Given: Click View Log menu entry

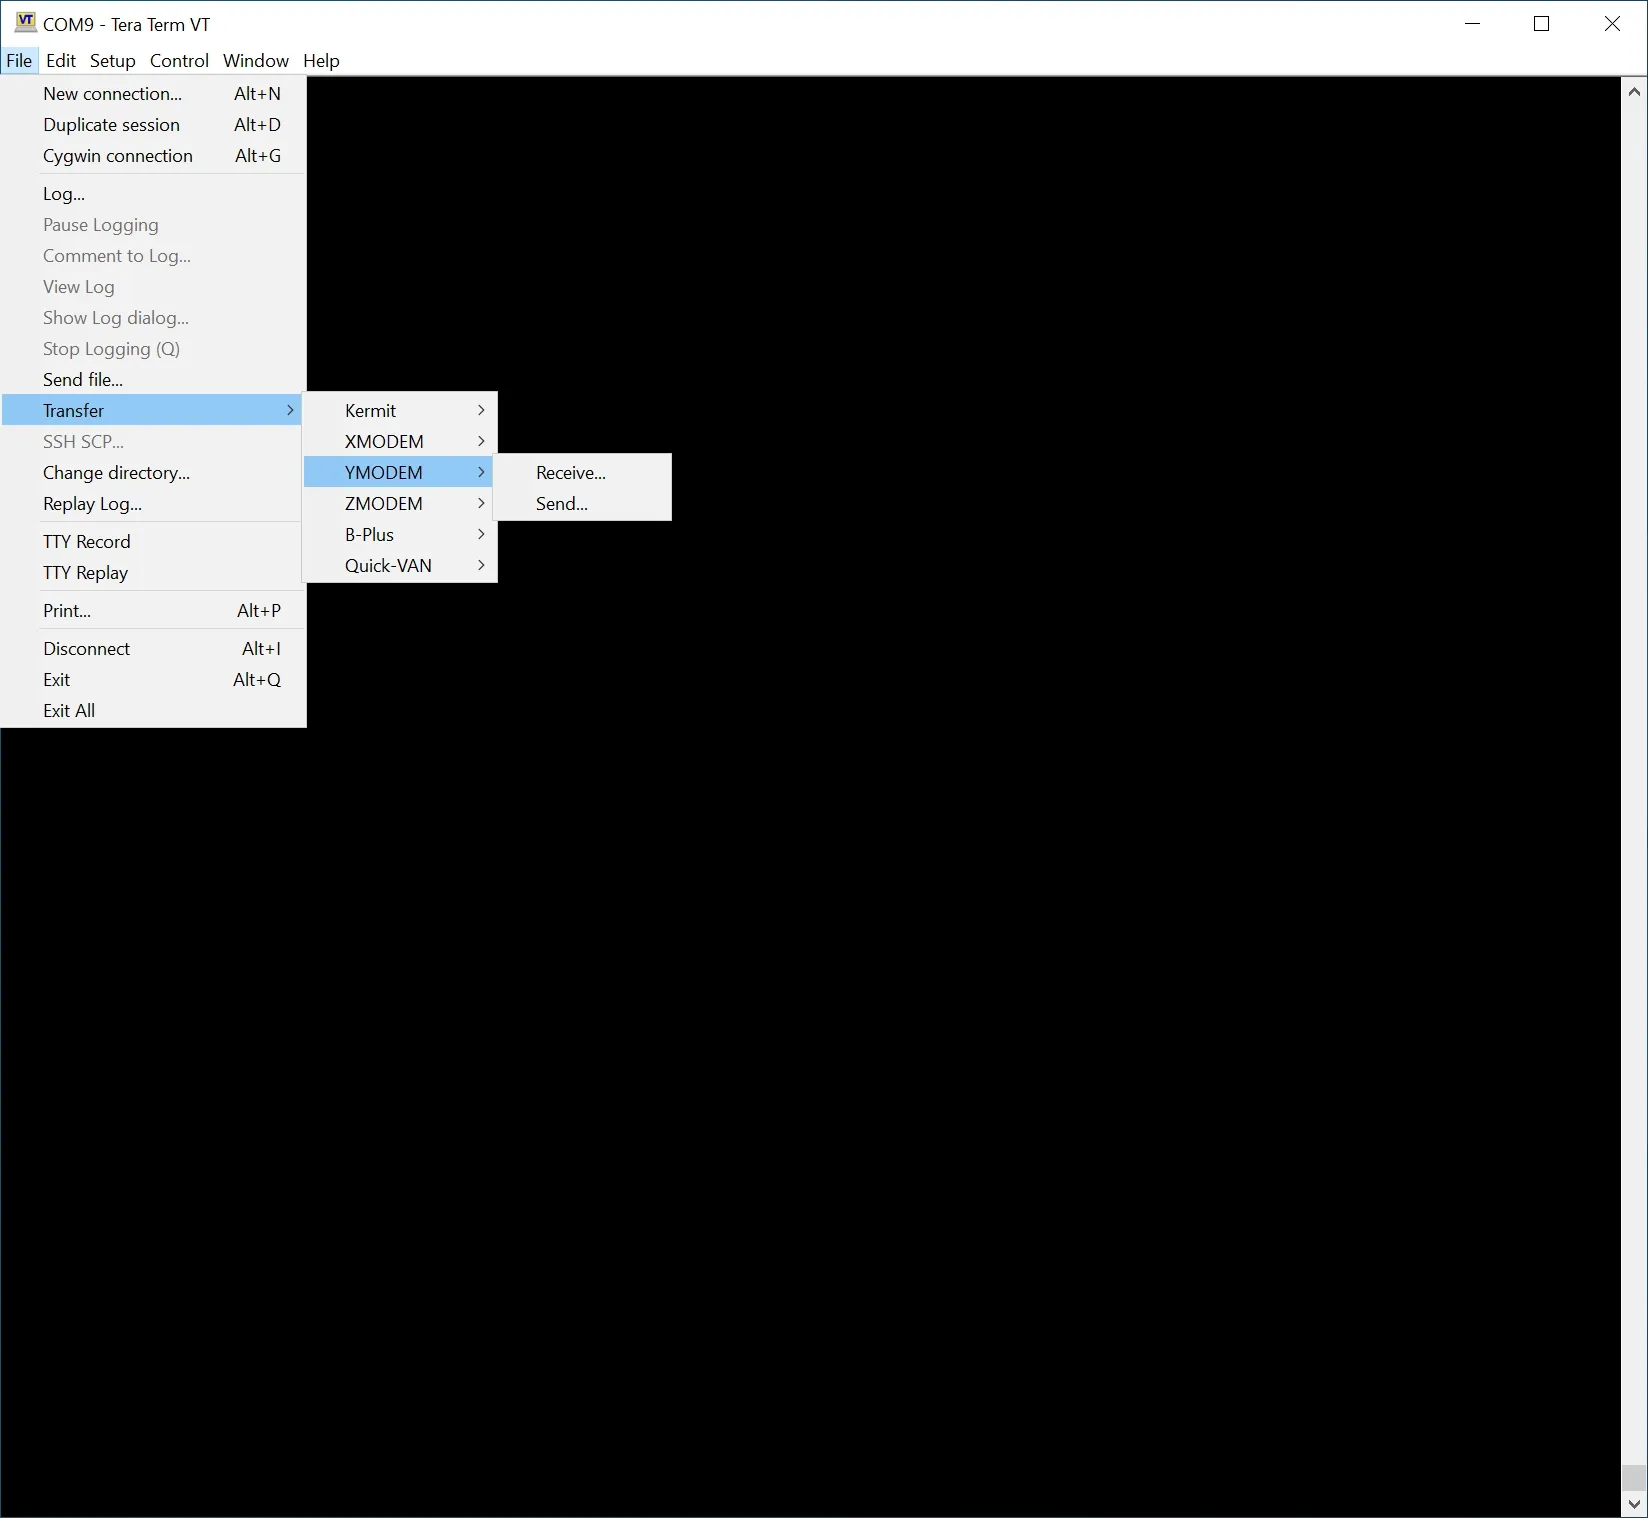Looking at the screenshot, I should 154,286.
